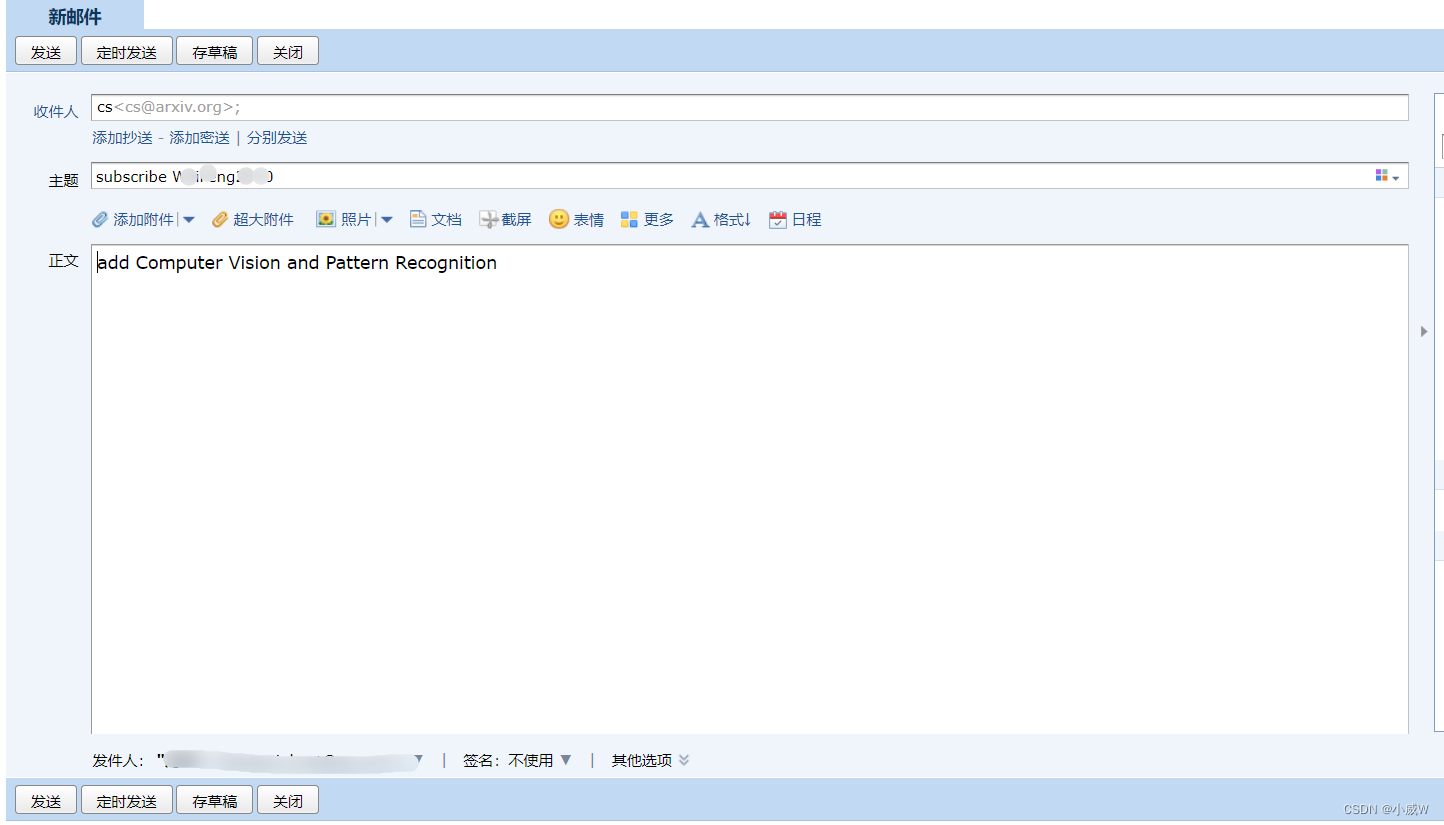Open the subject color marker dropdown
1444x825 pixels.
(1387, 176)
